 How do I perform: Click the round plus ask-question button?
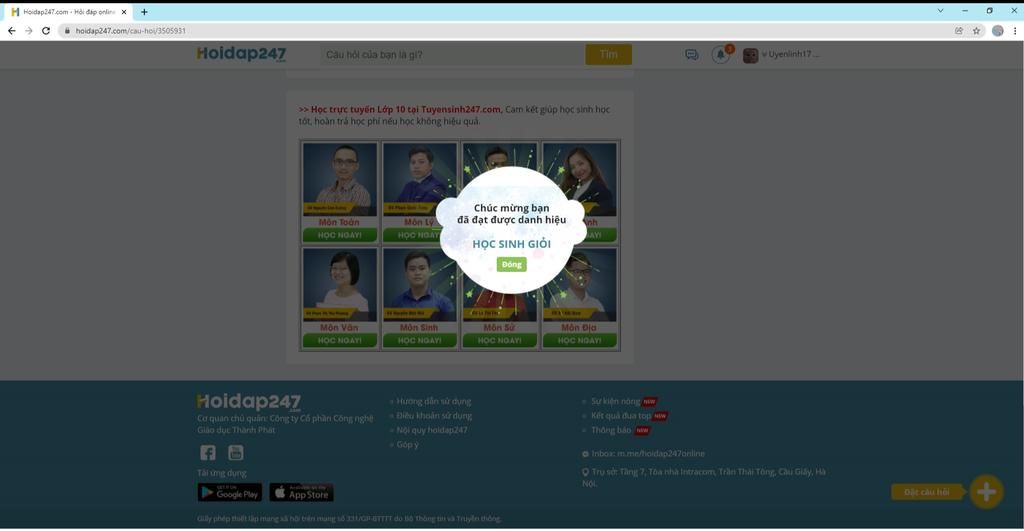(x=986, y=492)
